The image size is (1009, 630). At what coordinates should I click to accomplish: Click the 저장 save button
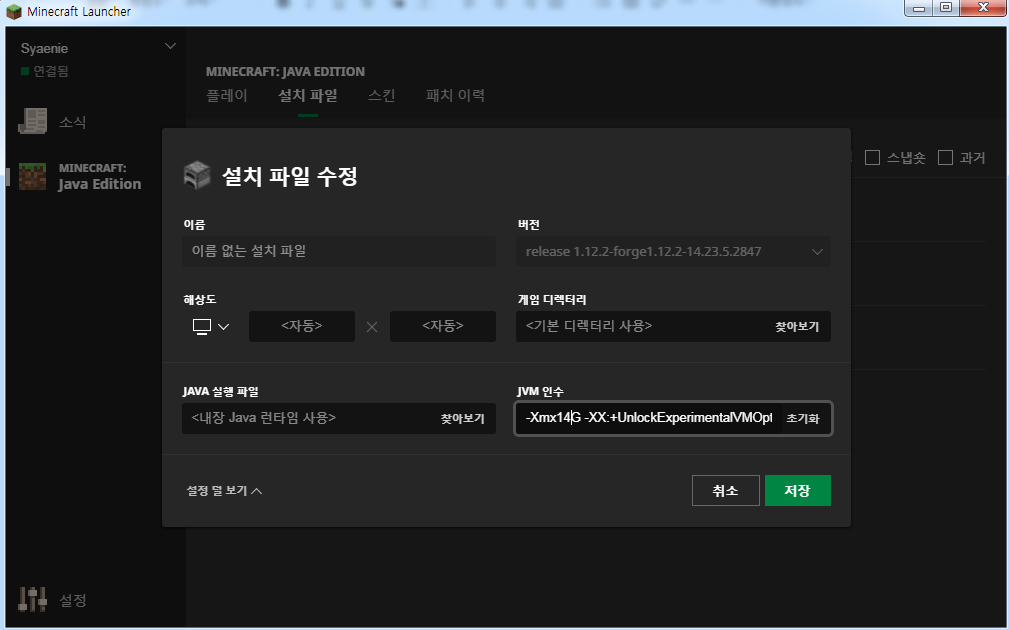click(797, 490)
